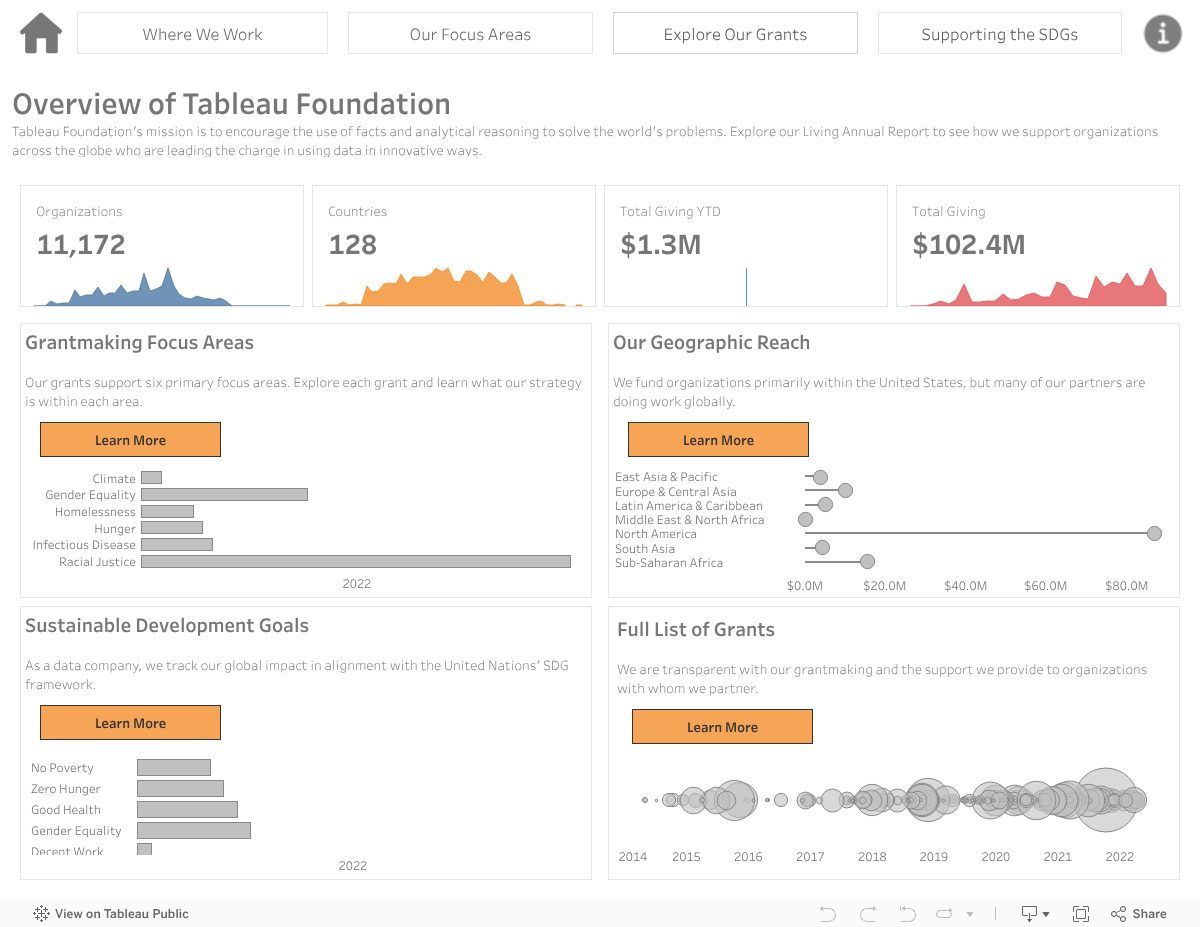Viewport: 1200px width, 927px height.
Task: Open the Our Focus Areas tab
Action: (470, 33)
